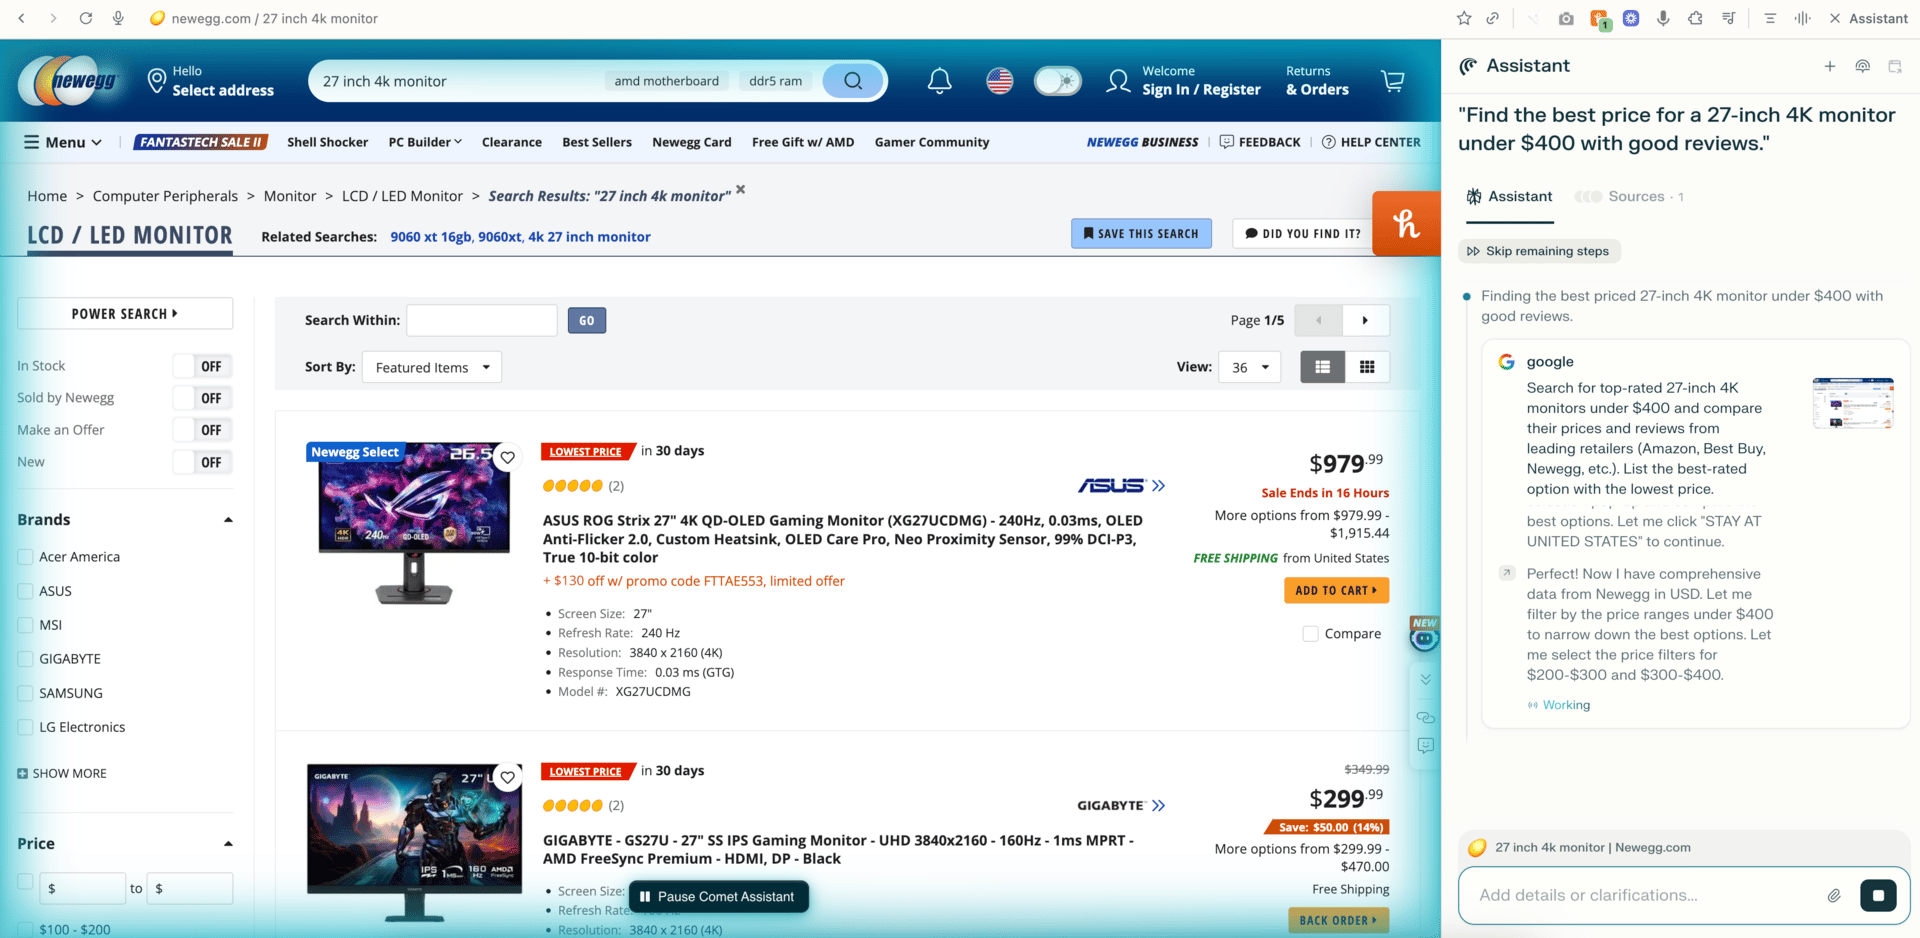
Task: Switch to grid view layout
Action: coord(1367,367)
